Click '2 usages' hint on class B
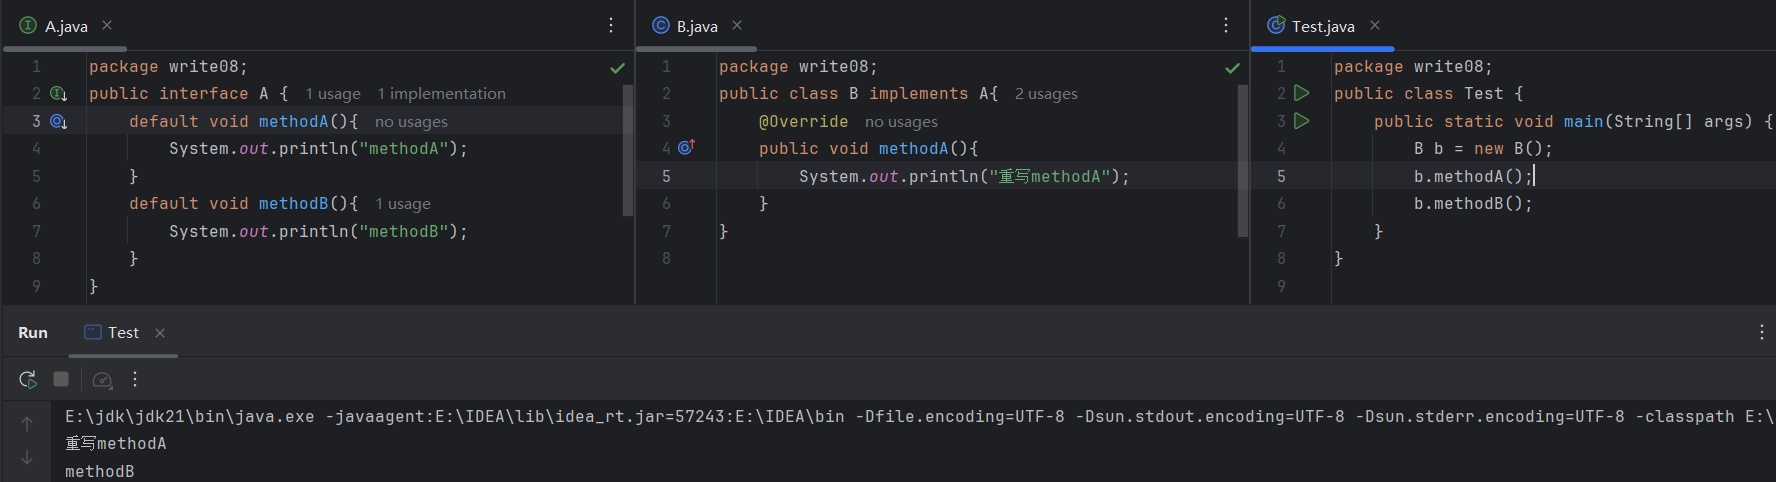 click(x=1046, y=94)
